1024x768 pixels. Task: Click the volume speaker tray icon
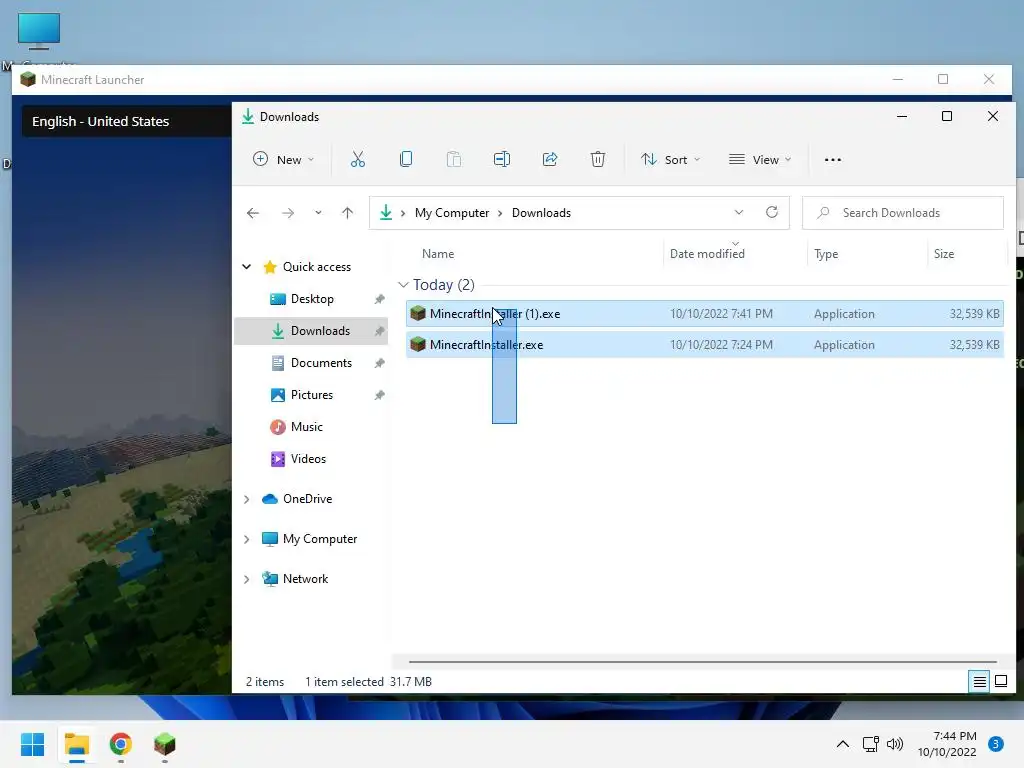pos(895,744)
